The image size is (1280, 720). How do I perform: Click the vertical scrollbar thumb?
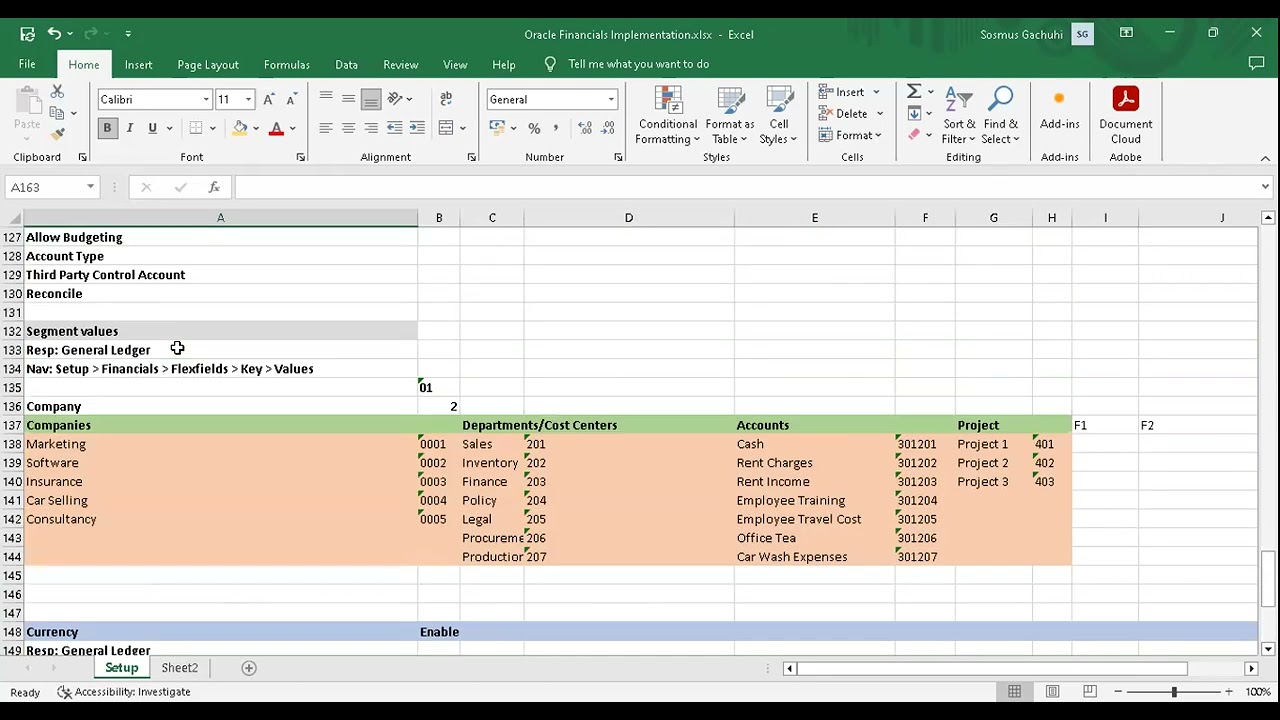pyautogui.click(x=1267, y=579)
